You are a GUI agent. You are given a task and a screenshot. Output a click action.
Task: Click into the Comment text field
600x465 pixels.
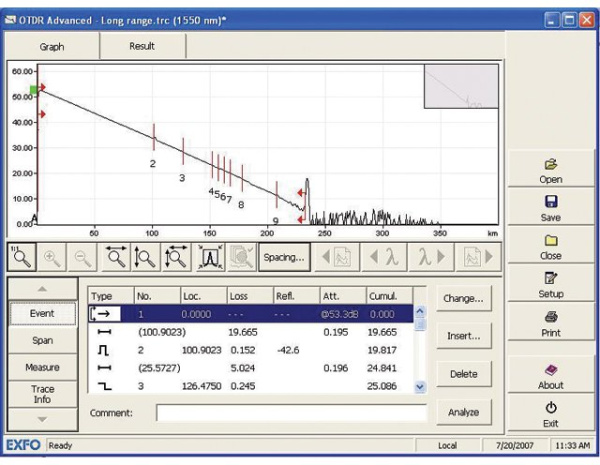pyautogui.click(x=290, y=412)
